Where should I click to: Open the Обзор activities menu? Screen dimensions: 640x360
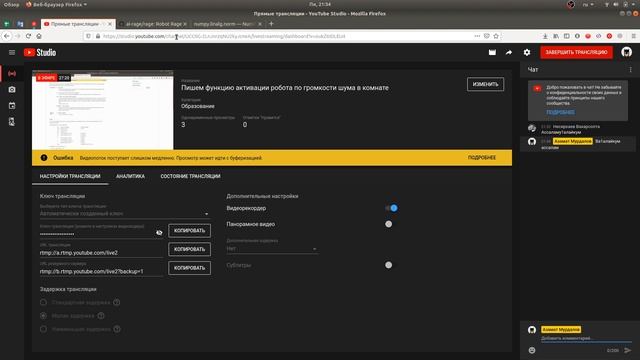click(11, 4)
